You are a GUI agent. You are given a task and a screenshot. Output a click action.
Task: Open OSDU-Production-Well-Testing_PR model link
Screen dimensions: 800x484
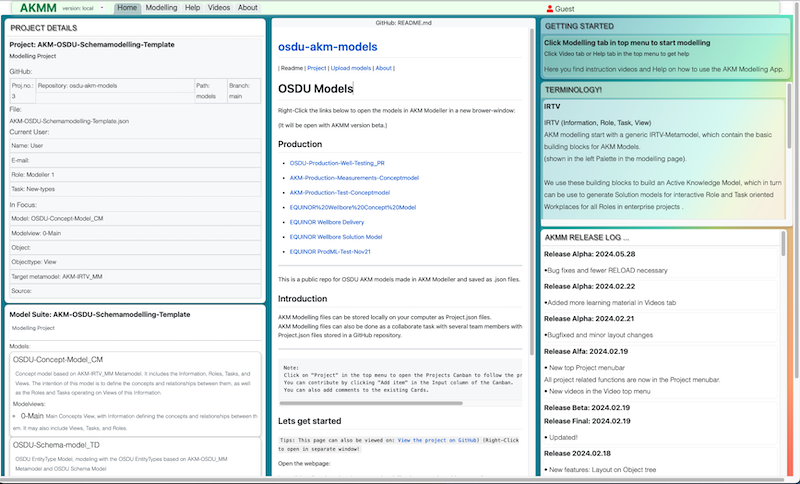[337, 163]
